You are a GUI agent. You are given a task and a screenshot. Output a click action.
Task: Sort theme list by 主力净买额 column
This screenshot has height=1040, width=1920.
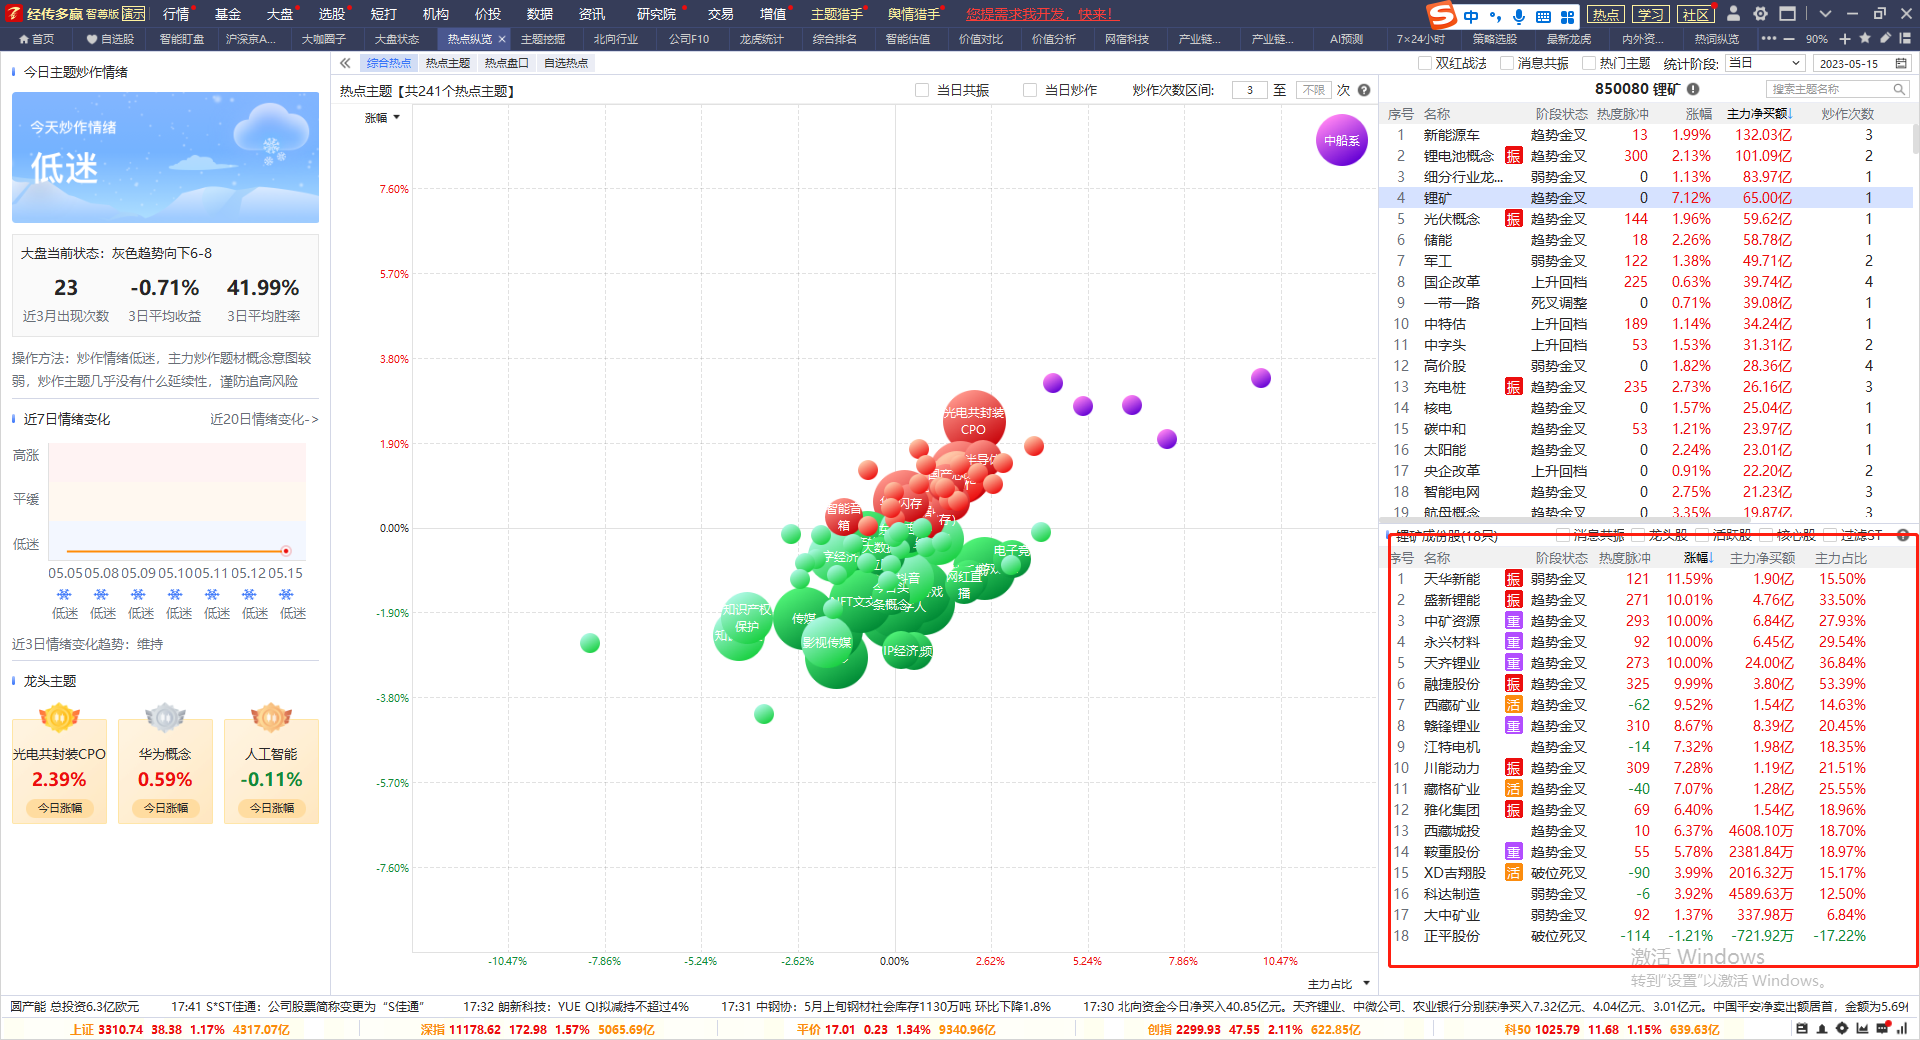click(1759, 114)
